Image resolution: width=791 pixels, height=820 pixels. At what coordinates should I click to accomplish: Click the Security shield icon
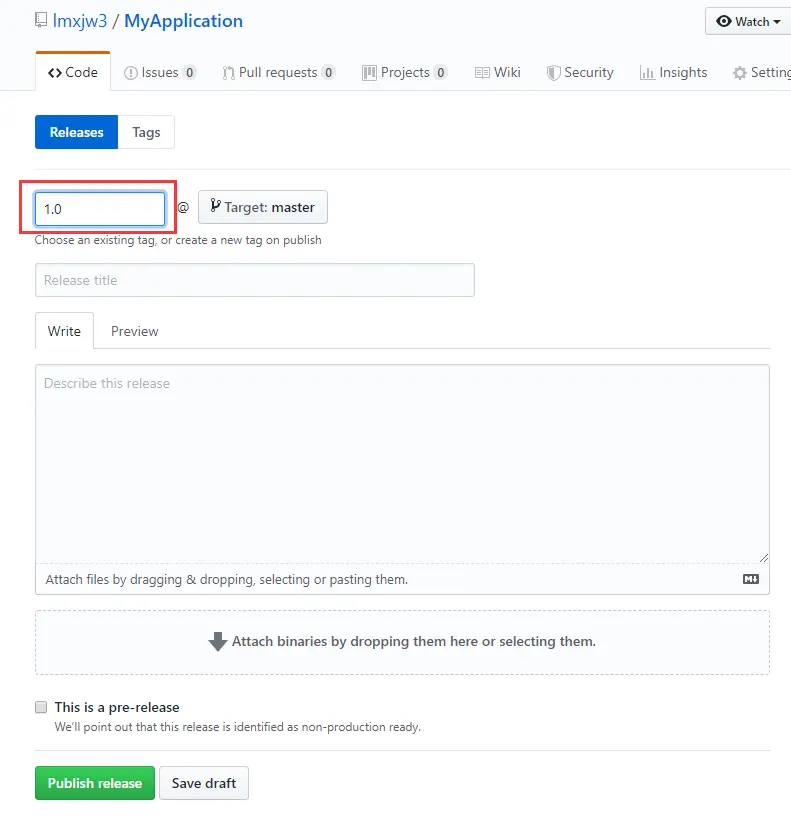[553, 73]
